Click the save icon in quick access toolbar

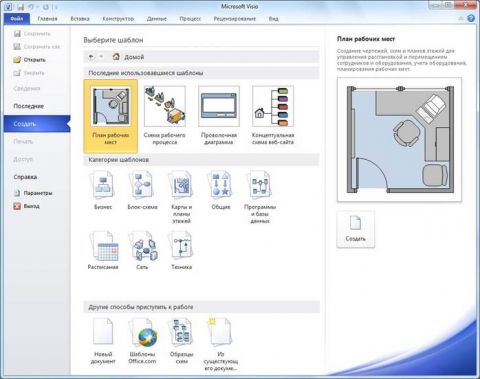[x=21, y=7]
